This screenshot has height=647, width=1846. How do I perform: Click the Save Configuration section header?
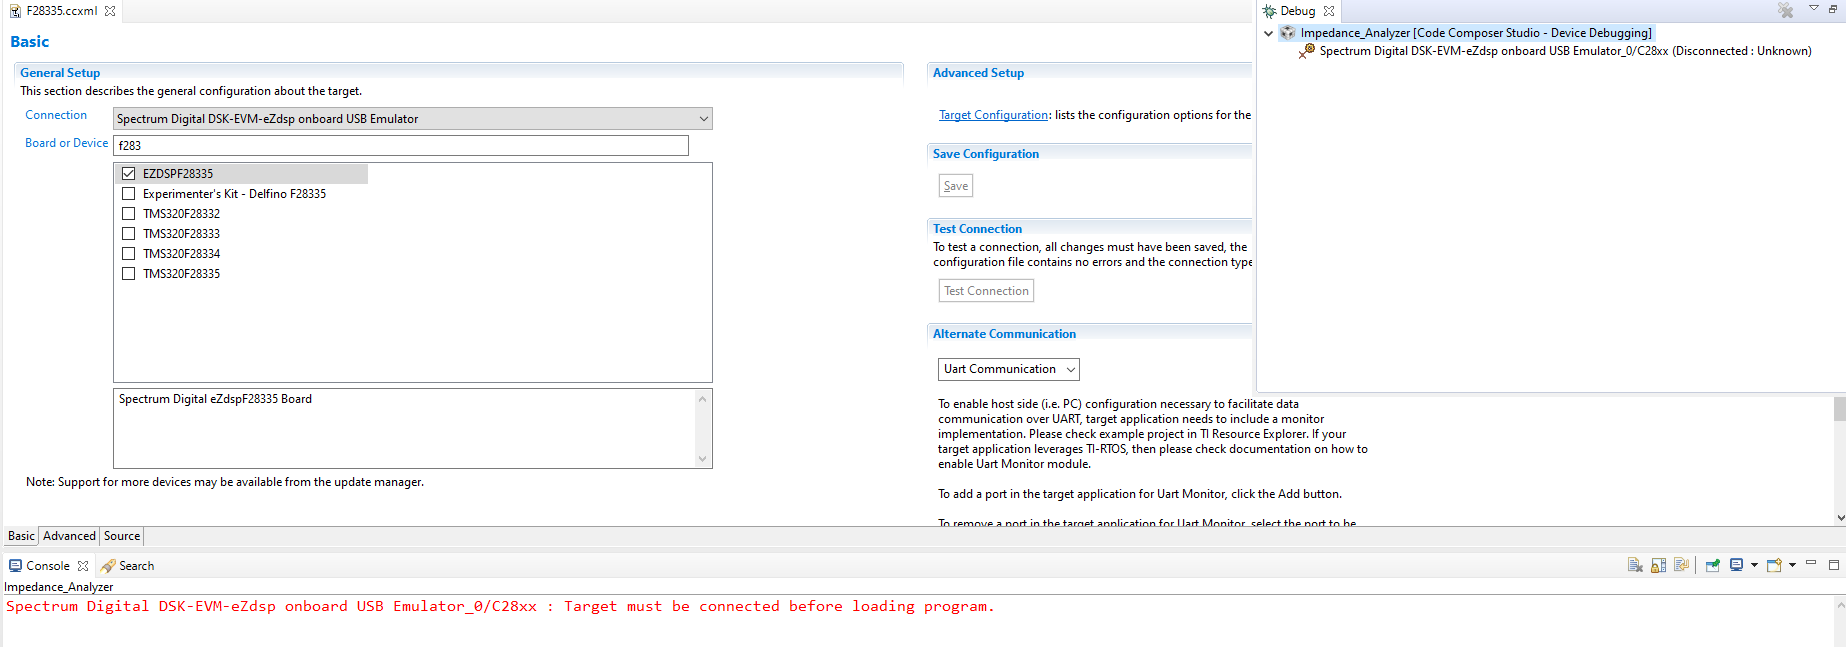(x=986, y=154)
